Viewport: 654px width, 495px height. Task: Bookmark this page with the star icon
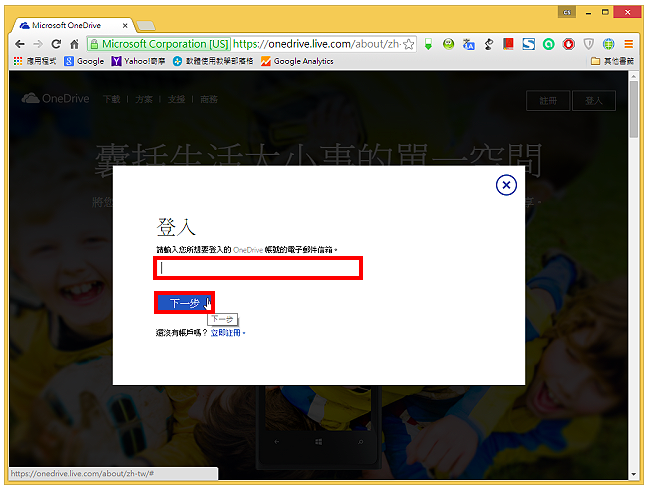(x=409, y=44)
